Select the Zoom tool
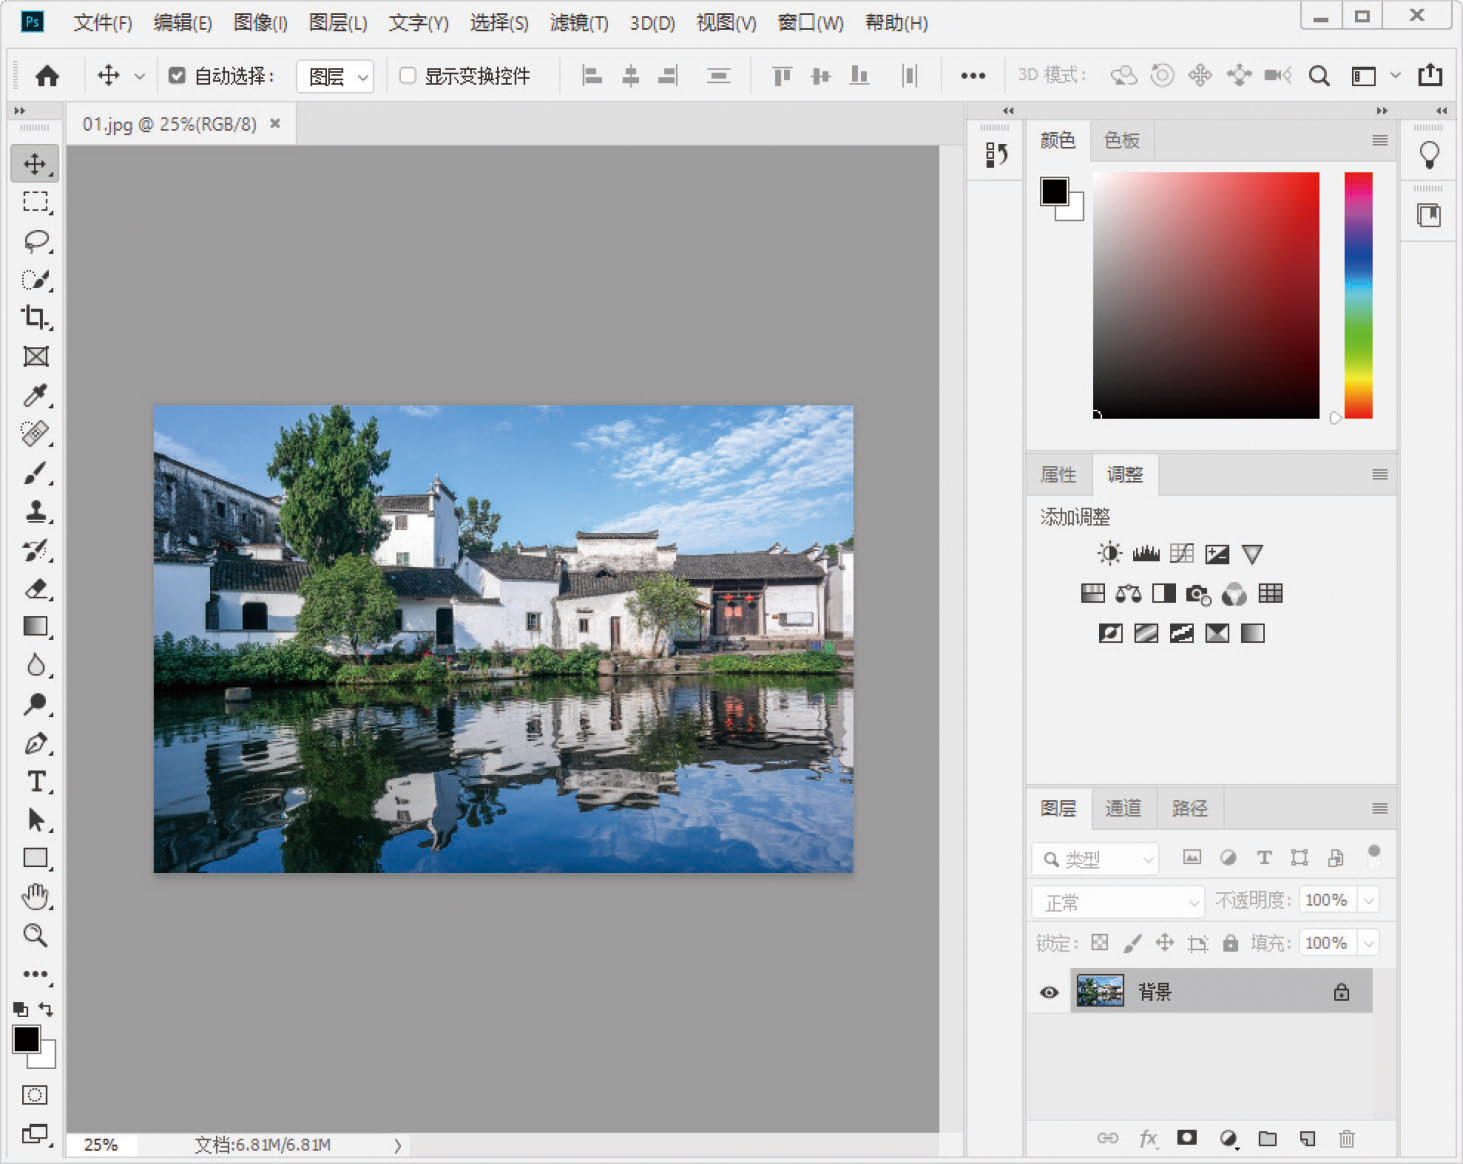Viewport: 1463px width, 1164px height. click(x=35, y=935)
